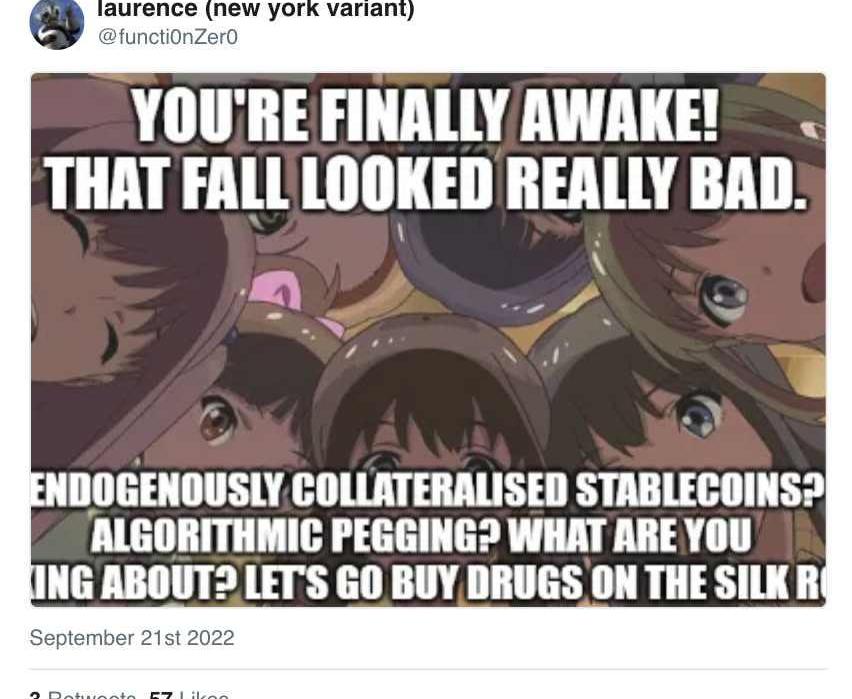Image resolution: width=852 pixels, height=699 pixels.
Task: Click the ALGORITHMIC PEGGING? WHAT ARE YOU line
Action: pyautogui.click(x=421, y=535)
